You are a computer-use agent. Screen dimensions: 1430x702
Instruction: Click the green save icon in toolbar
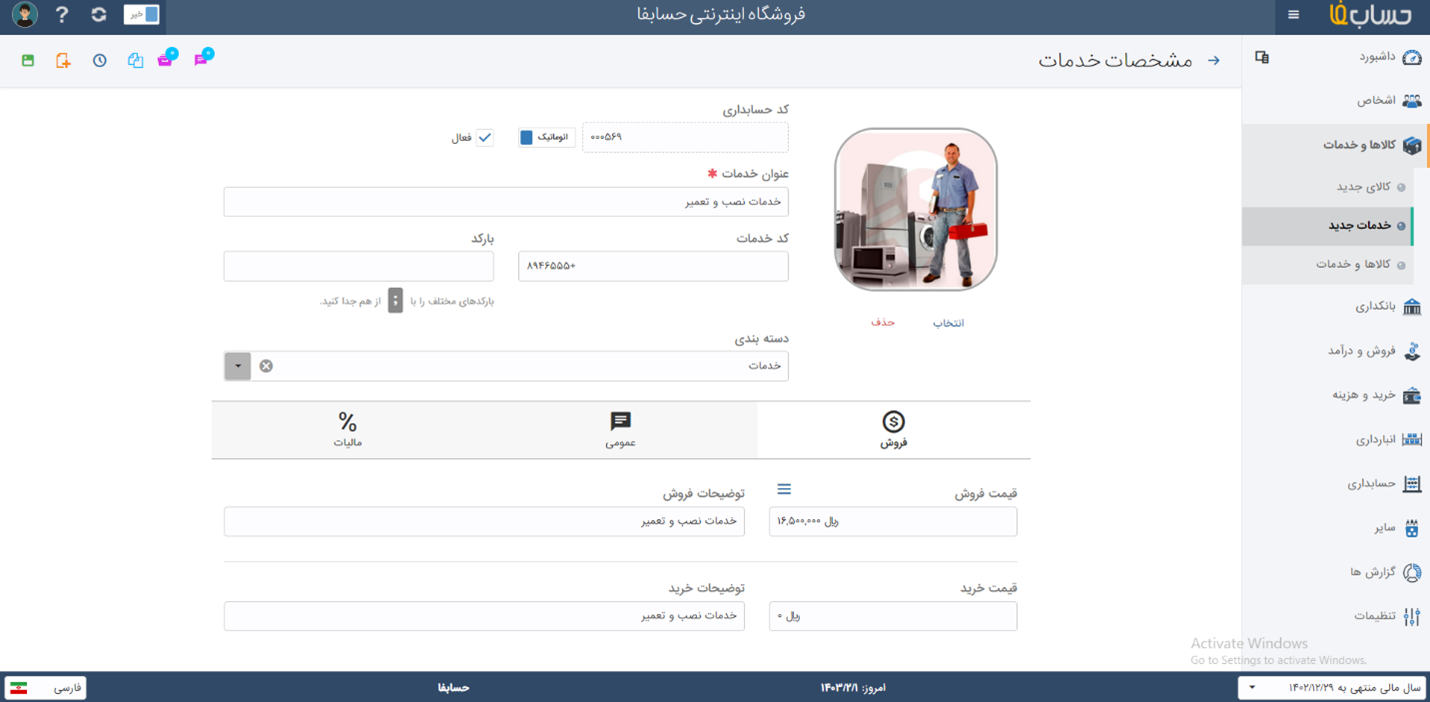28,61
